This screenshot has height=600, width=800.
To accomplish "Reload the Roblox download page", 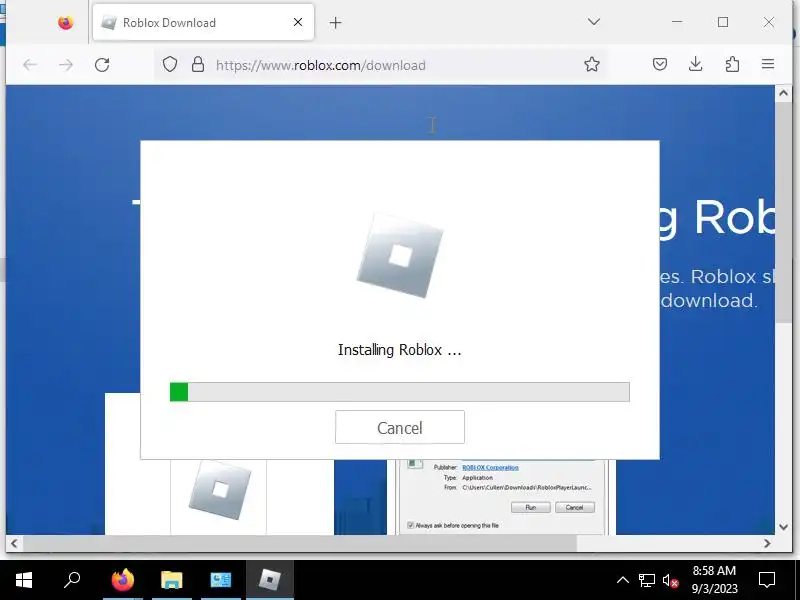I will click(x=102, y=65).
